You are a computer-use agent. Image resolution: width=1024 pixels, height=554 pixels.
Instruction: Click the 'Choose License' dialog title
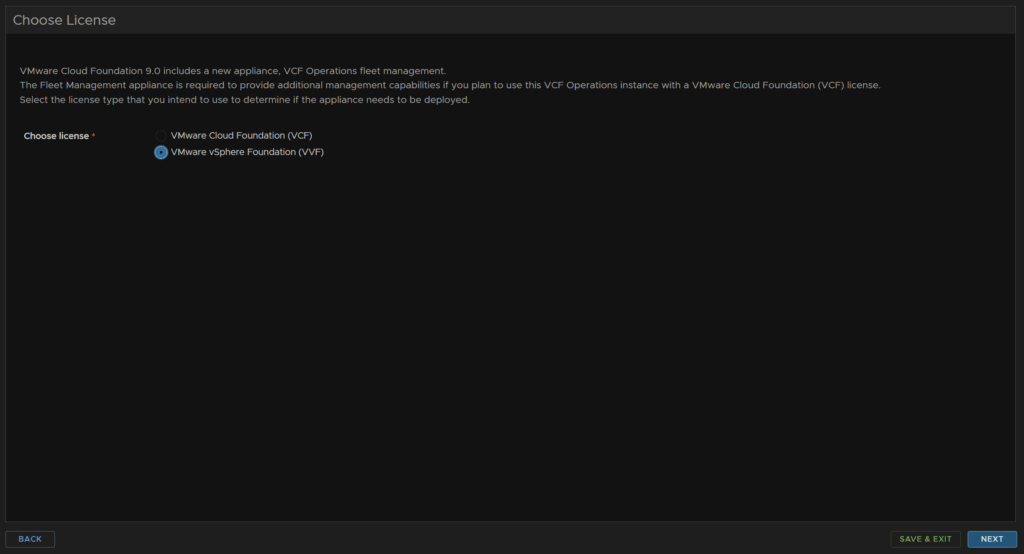(64, 20)
